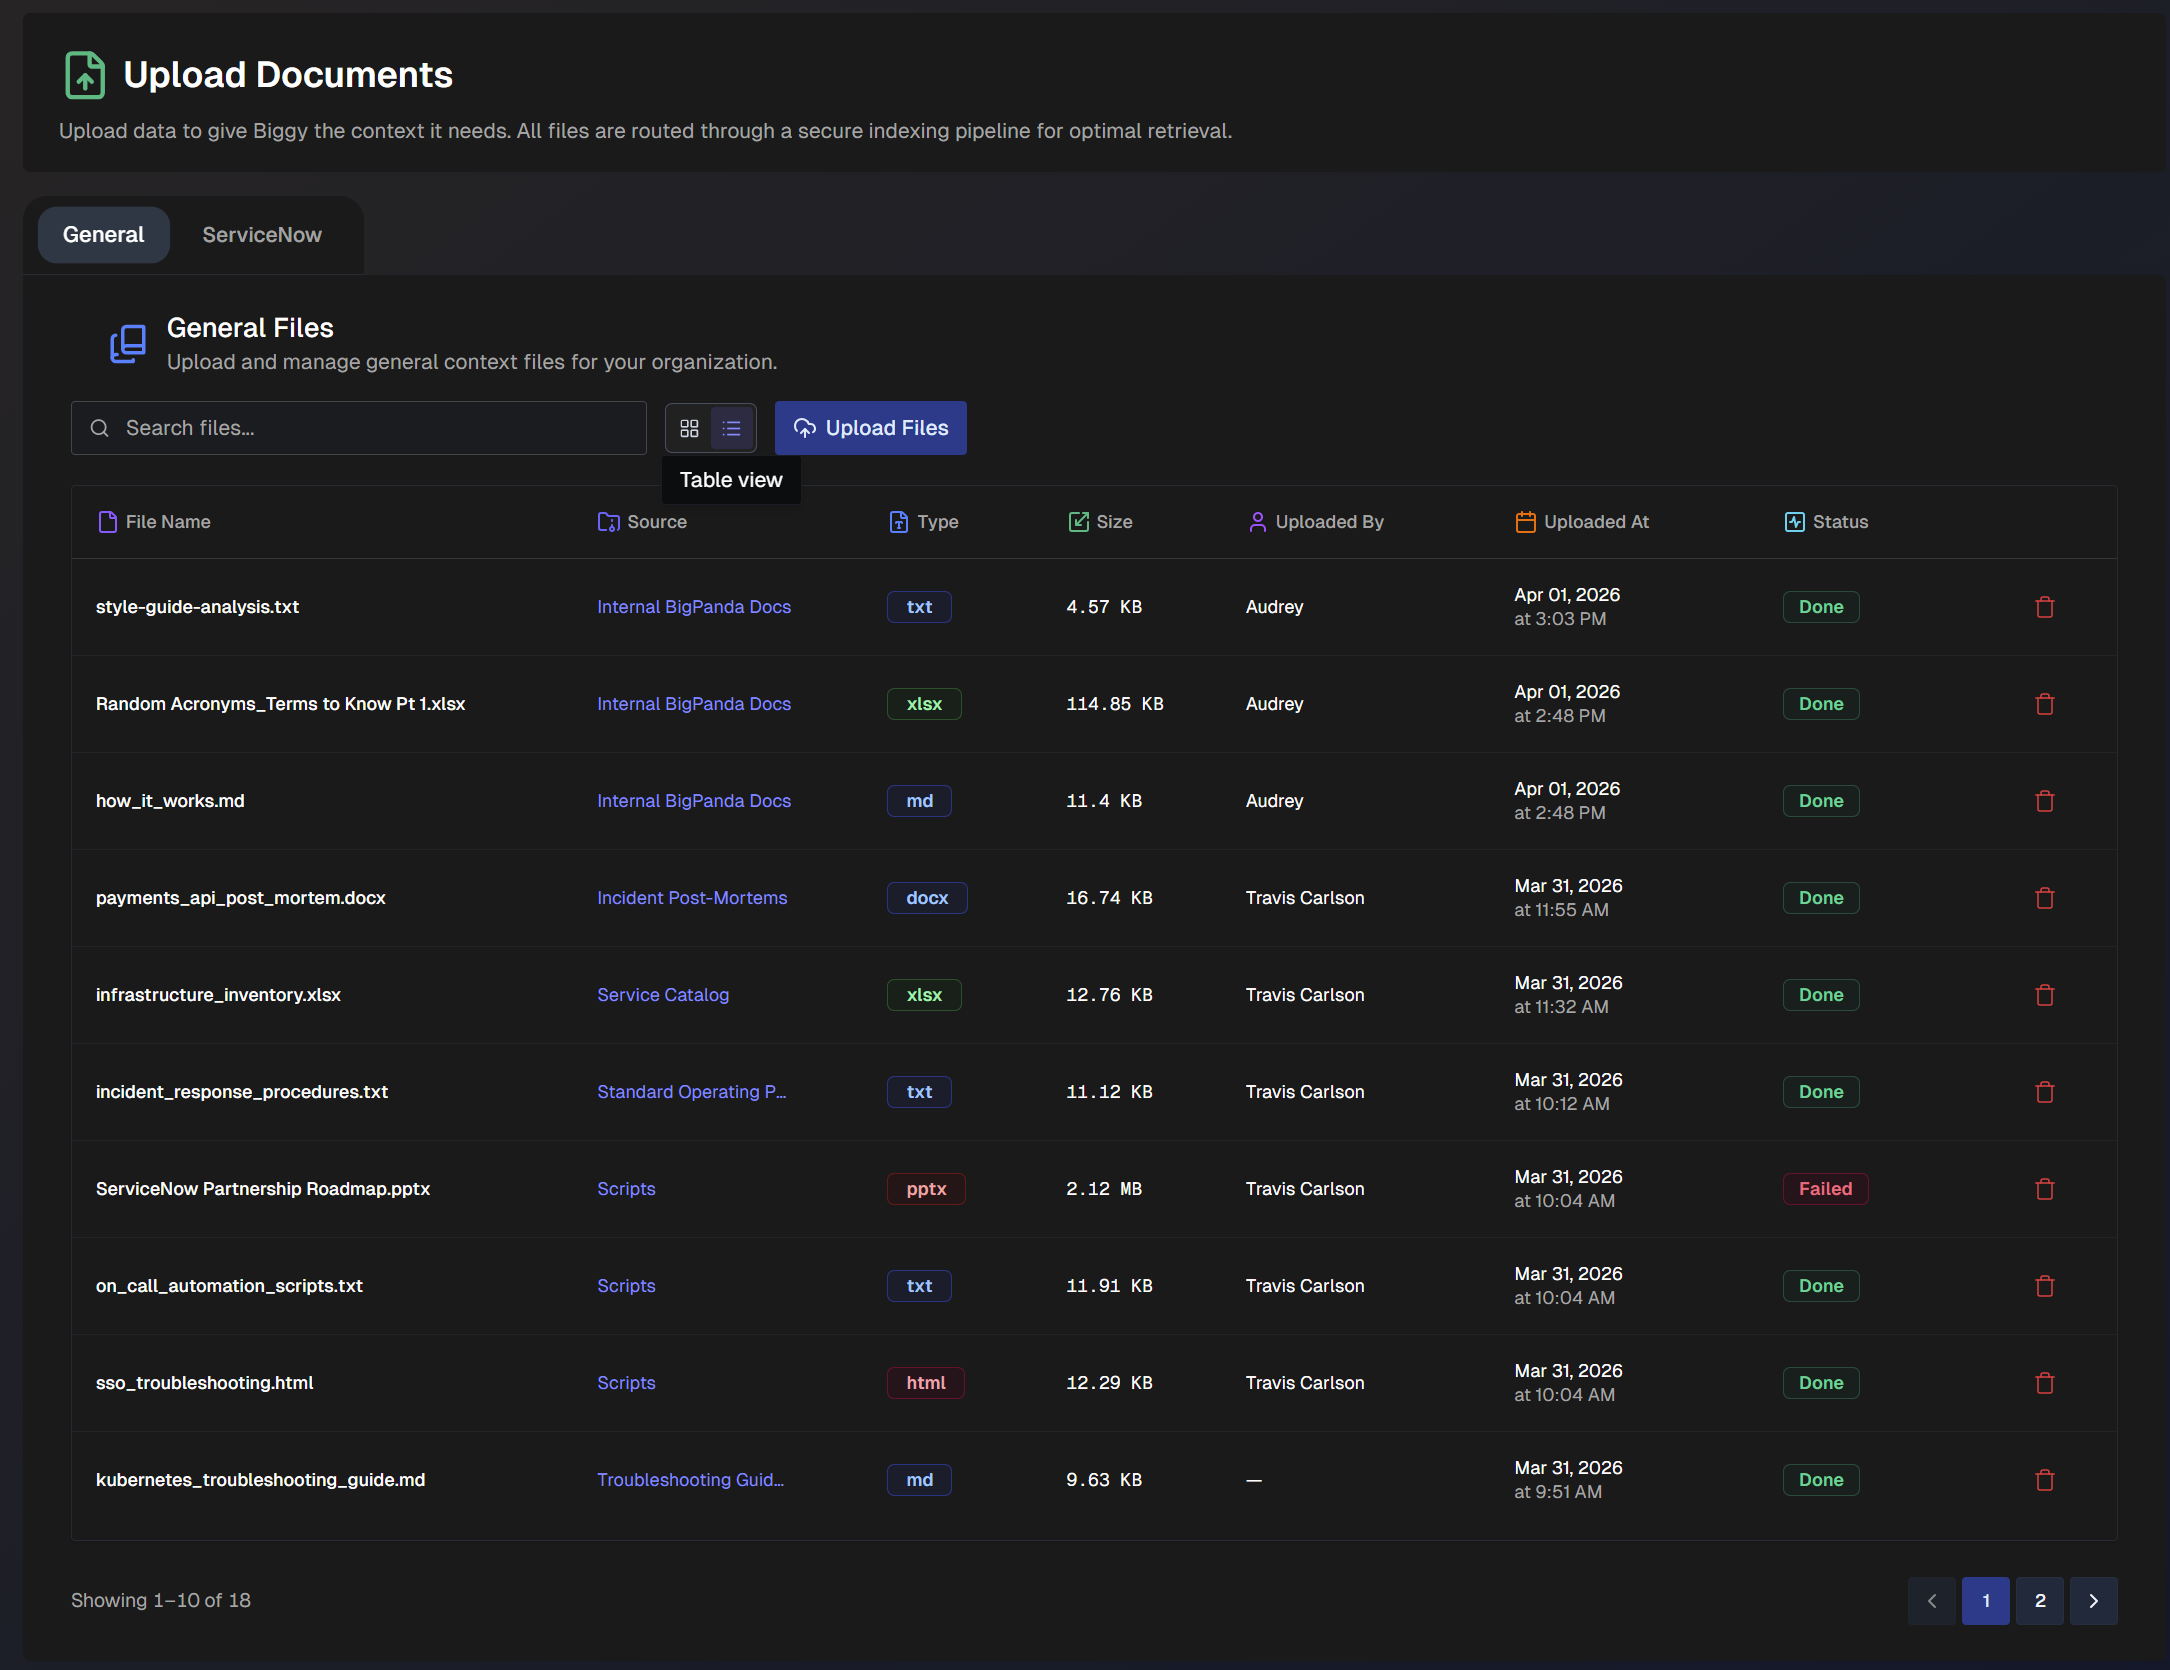
Task: Delete style-guide-analysis.txt using its trash icon
Action: click(x=2044, y=606)
